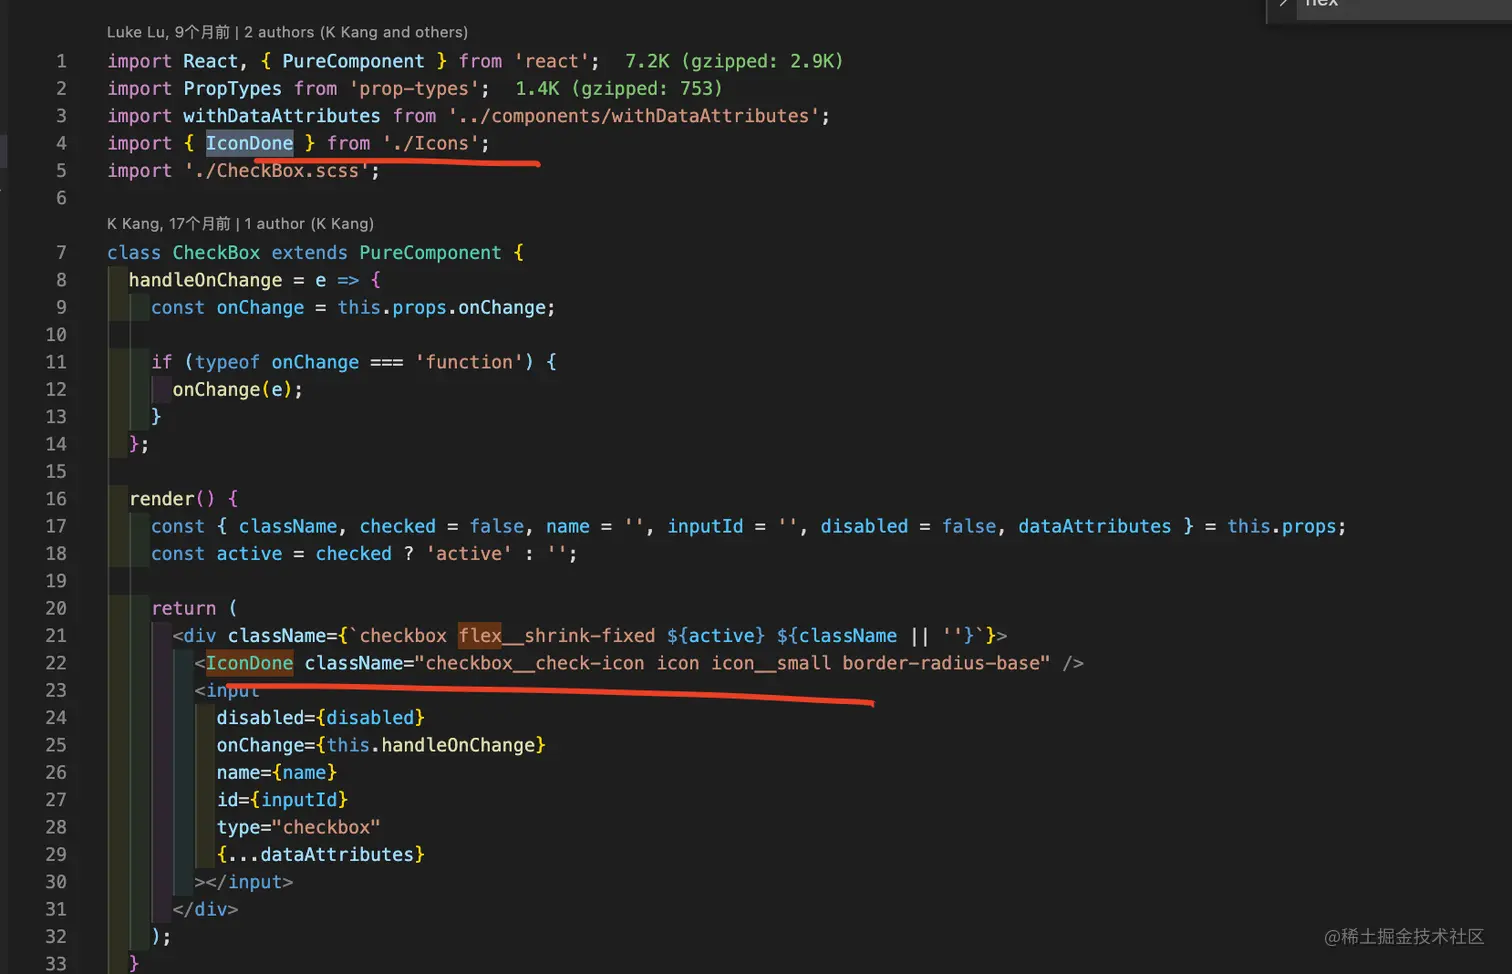Click line number 6 in the gutter
This screenshot has width=1512, height=974.
(61, 198)
